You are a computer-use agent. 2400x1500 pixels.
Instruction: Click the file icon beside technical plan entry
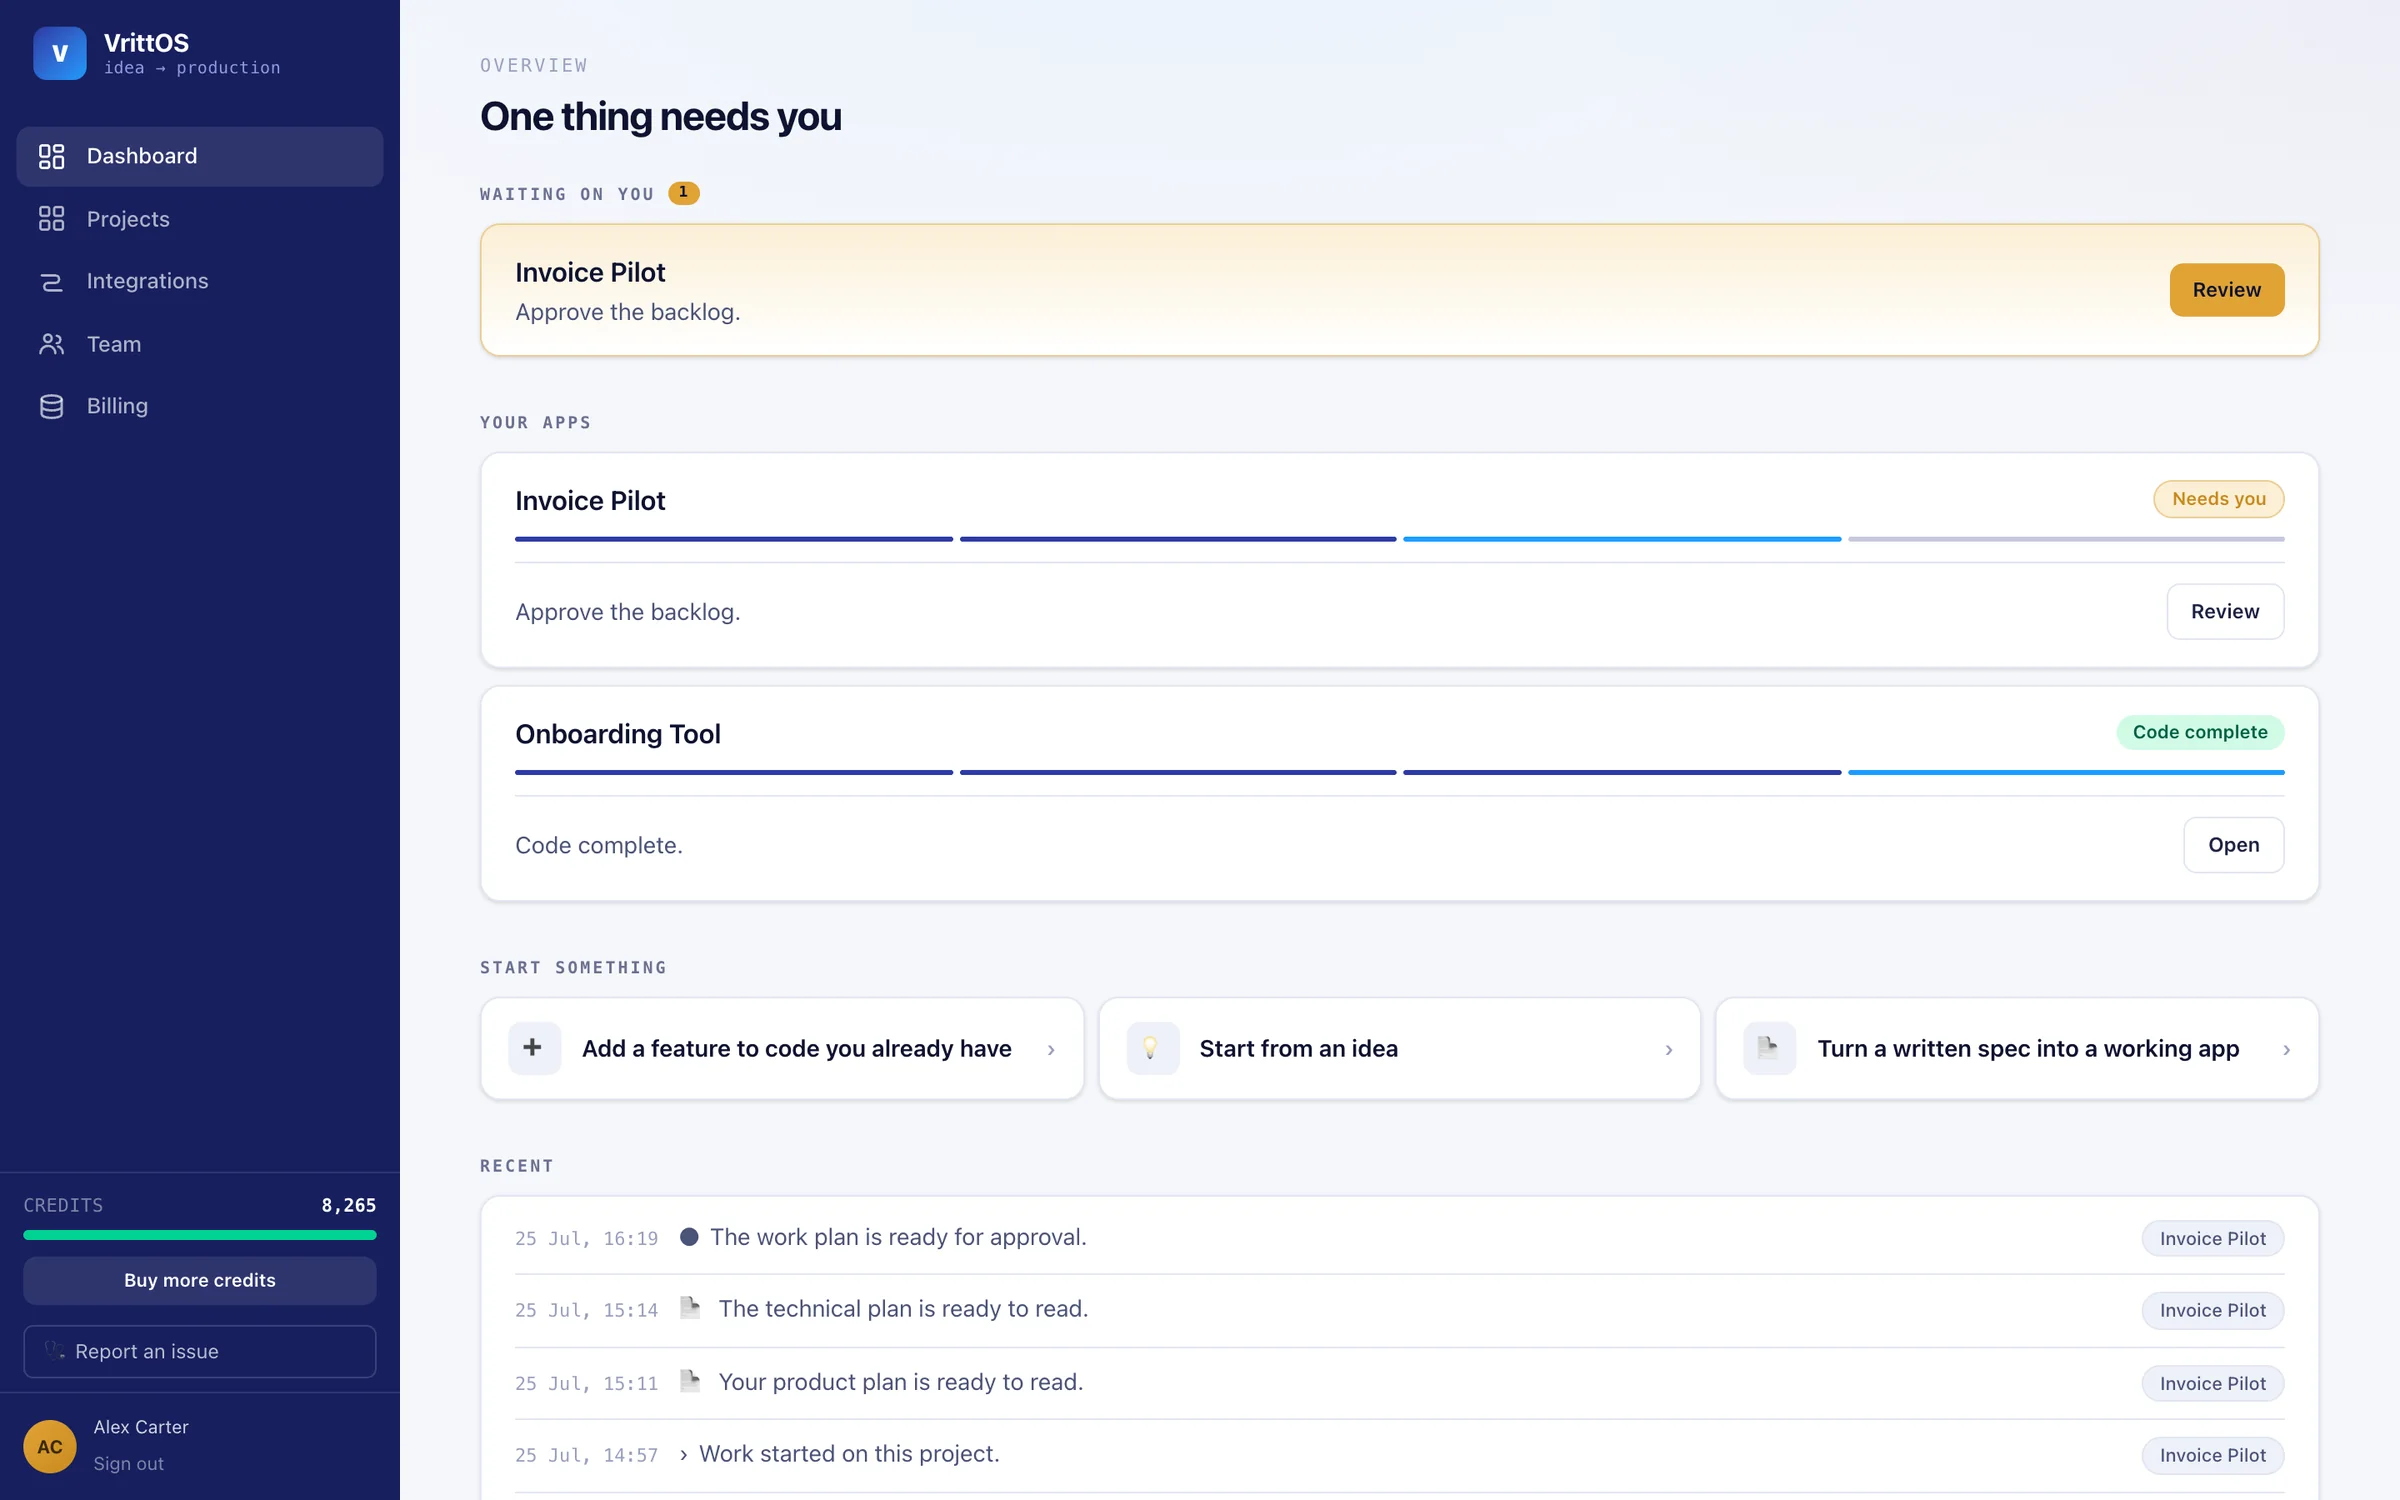click(x=690, y=1308)
